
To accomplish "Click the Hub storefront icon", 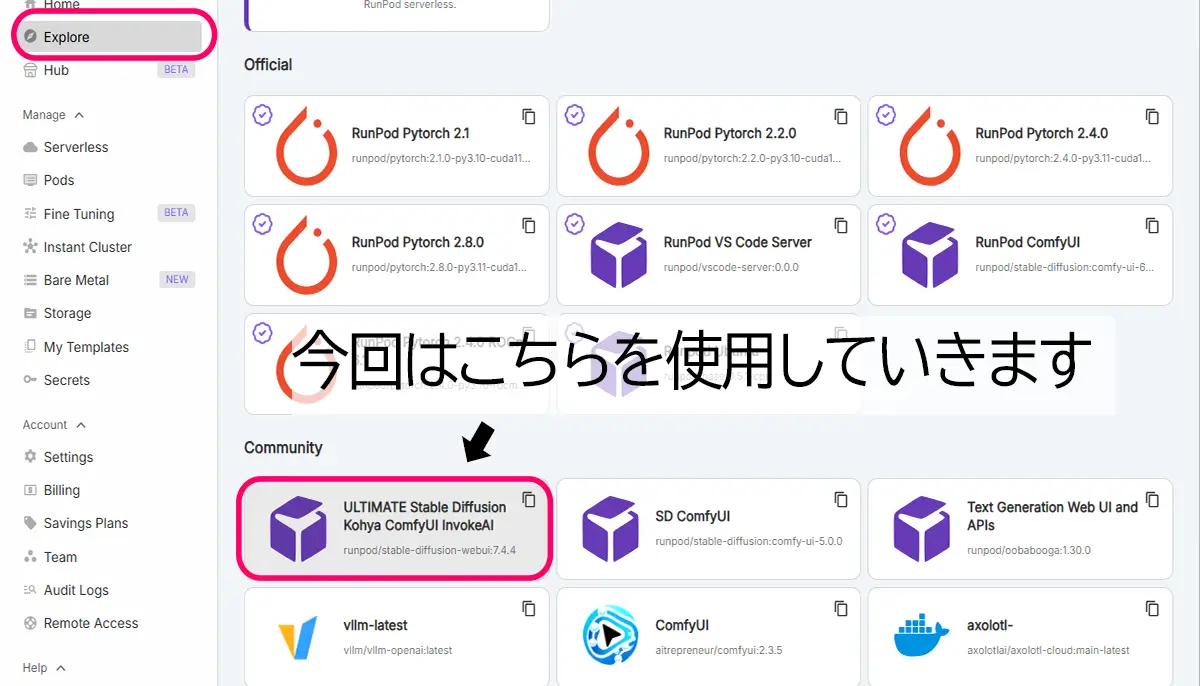I will (x=30, y=70).
